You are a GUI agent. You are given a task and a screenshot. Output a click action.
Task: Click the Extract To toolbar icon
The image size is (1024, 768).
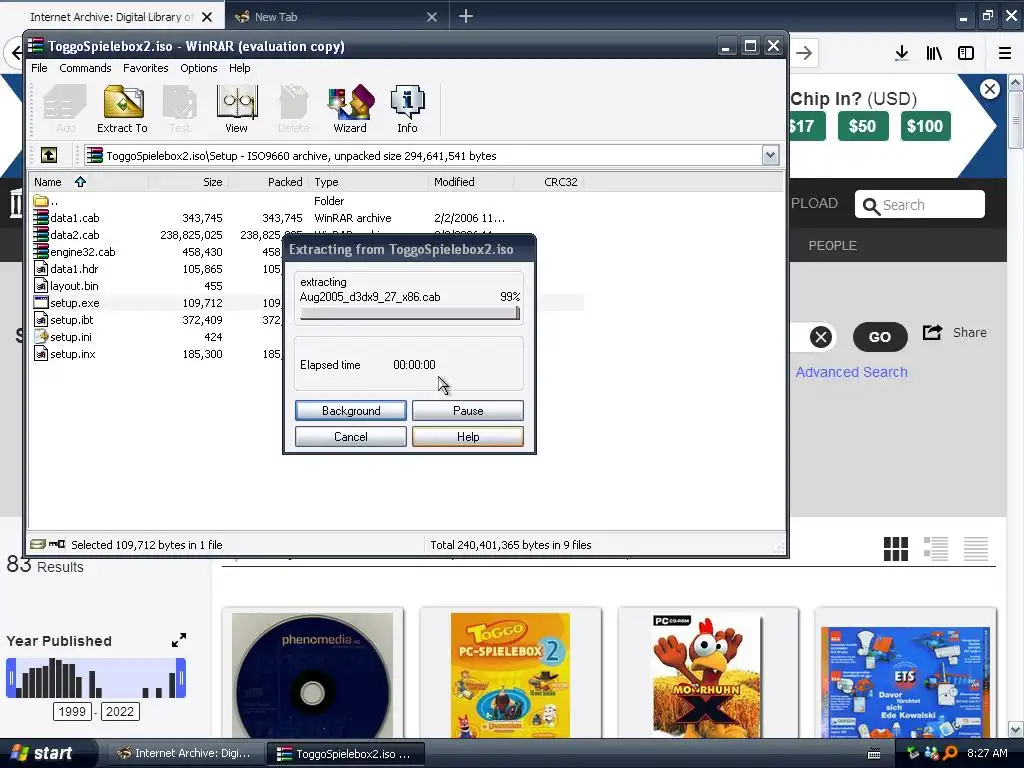tap(122, 109)
